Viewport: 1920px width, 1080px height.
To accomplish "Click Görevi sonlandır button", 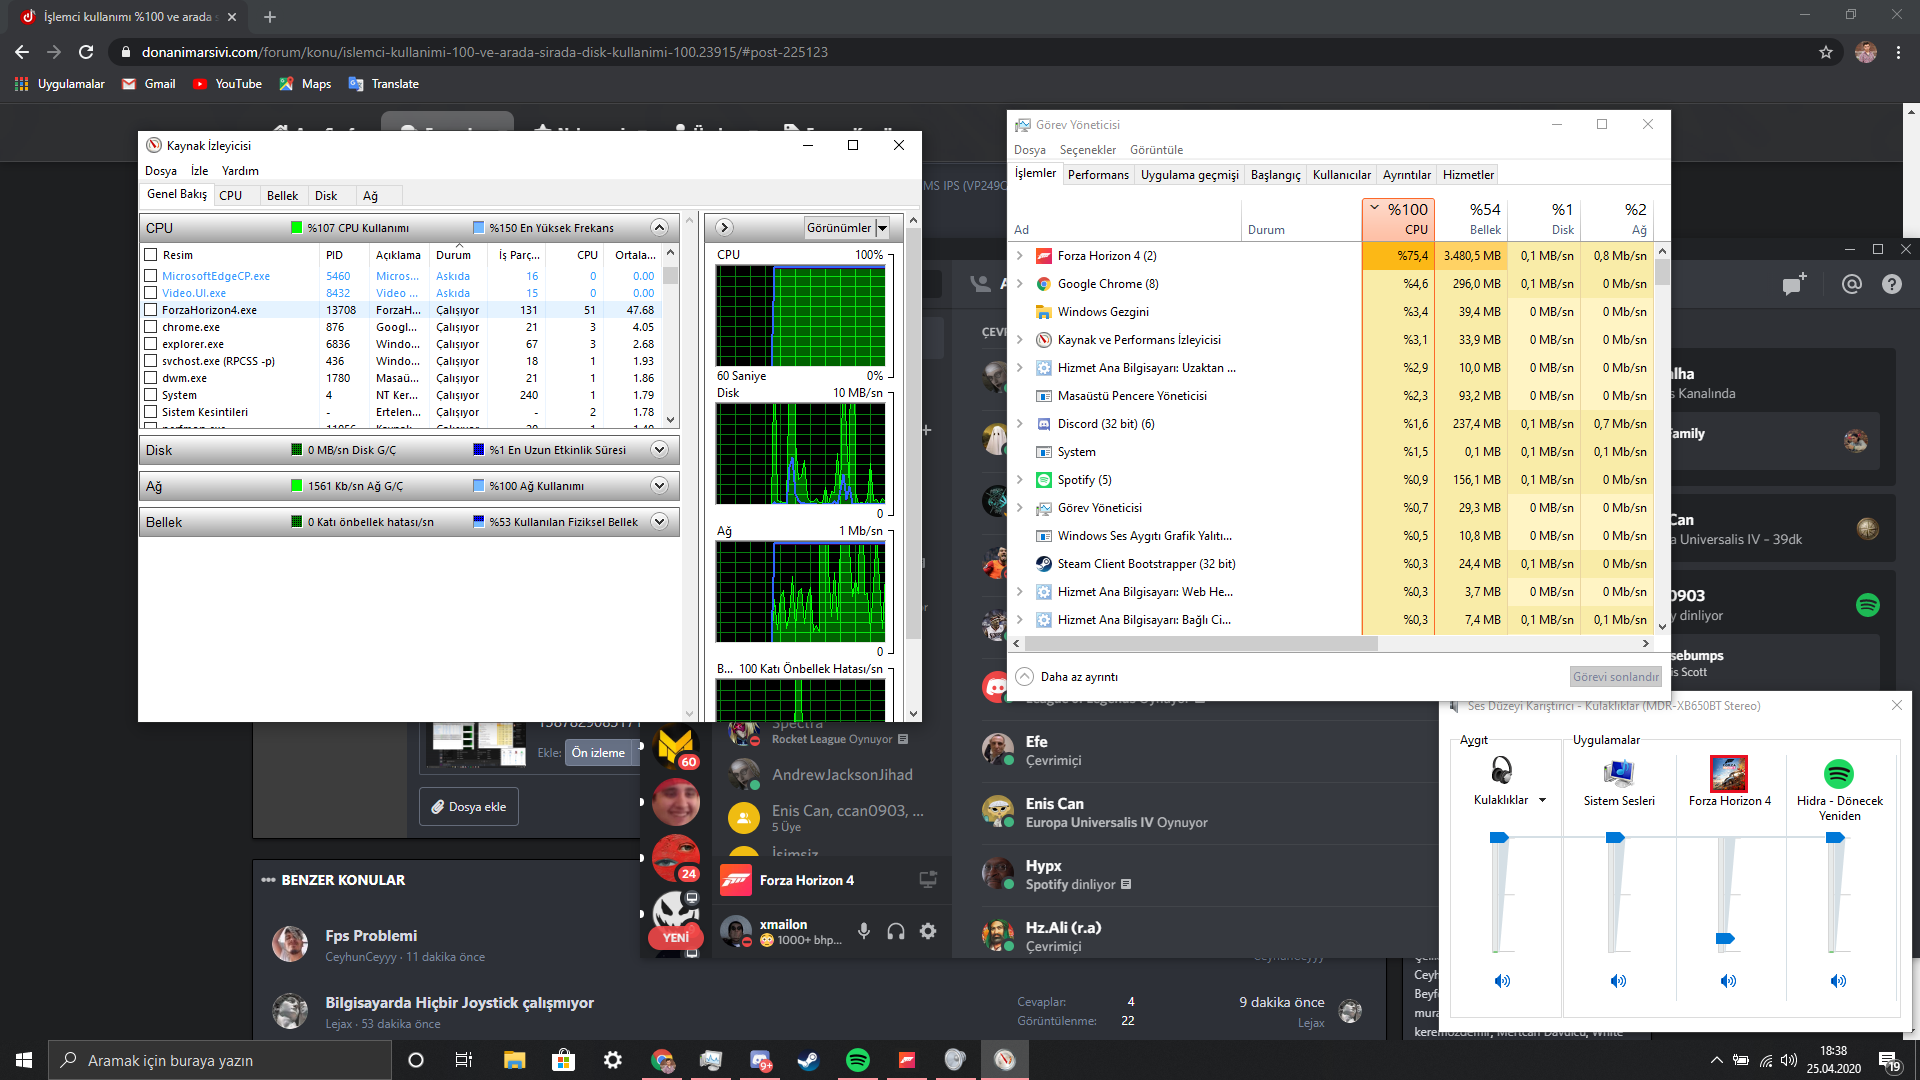I will point(1615,677).
